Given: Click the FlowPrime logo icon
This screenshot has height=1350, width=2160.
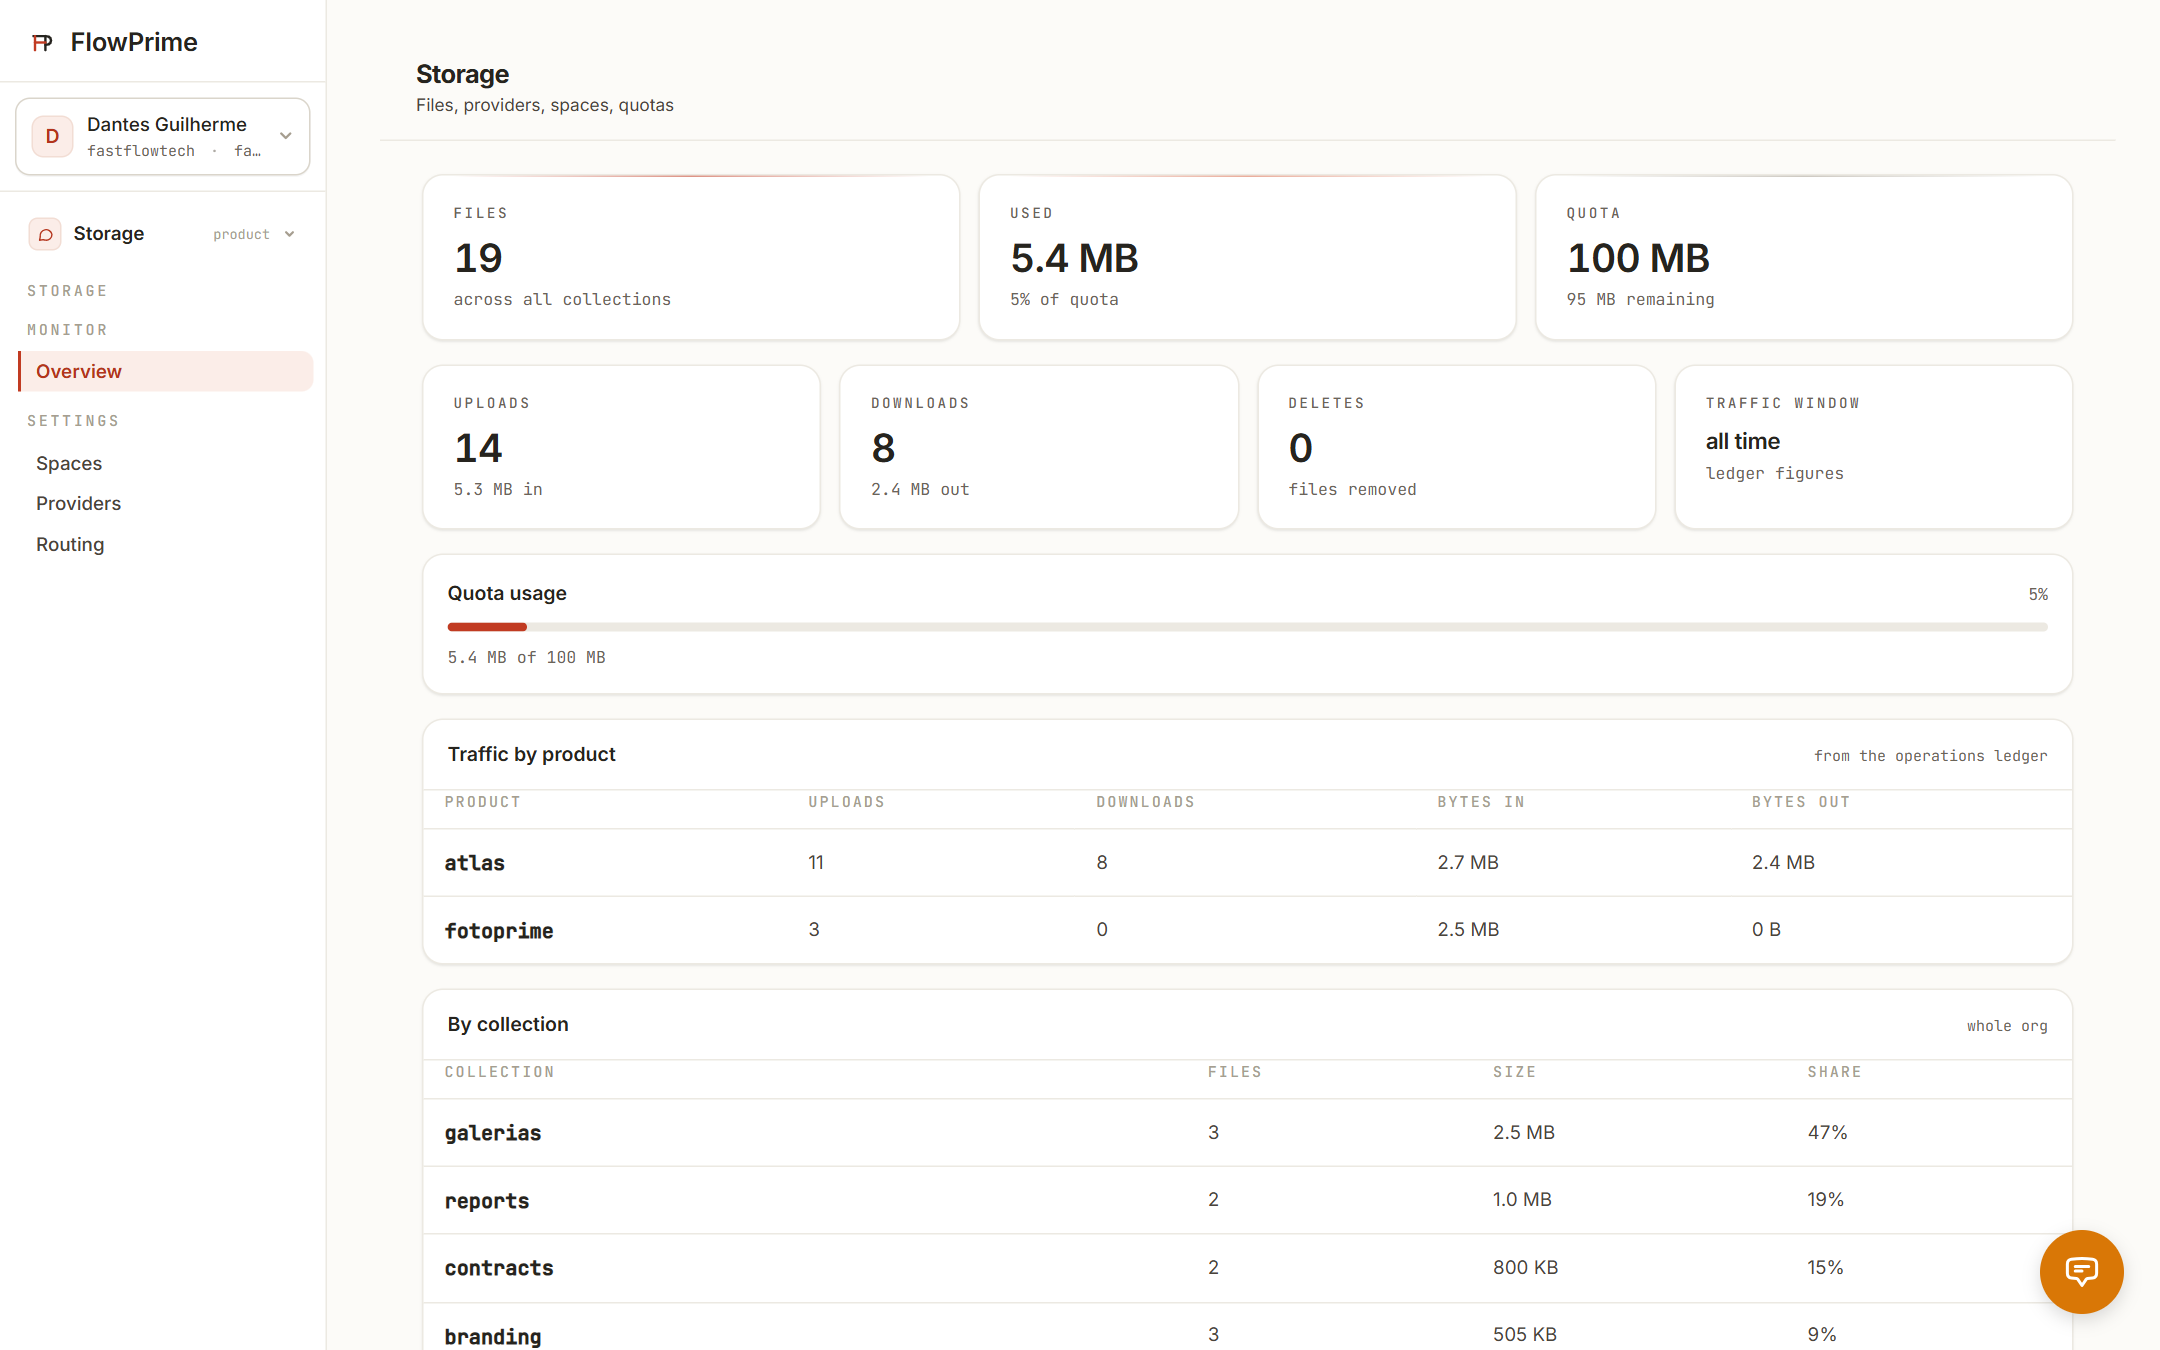Looking at the screenshot, I should [42, 42].
